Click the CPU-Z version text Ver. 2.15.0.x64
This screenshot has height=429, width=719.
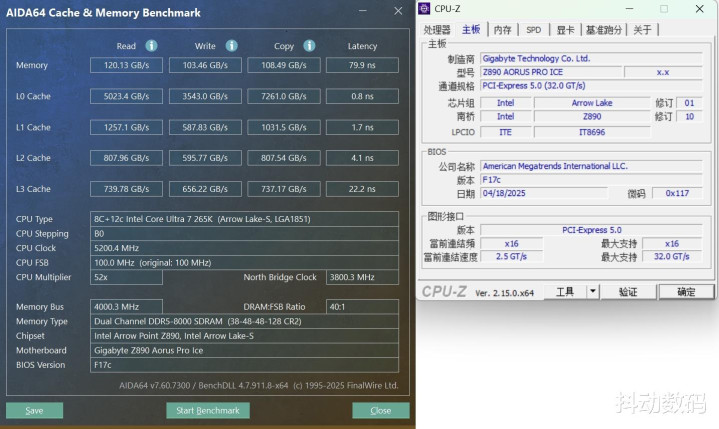tap(504, 293)
